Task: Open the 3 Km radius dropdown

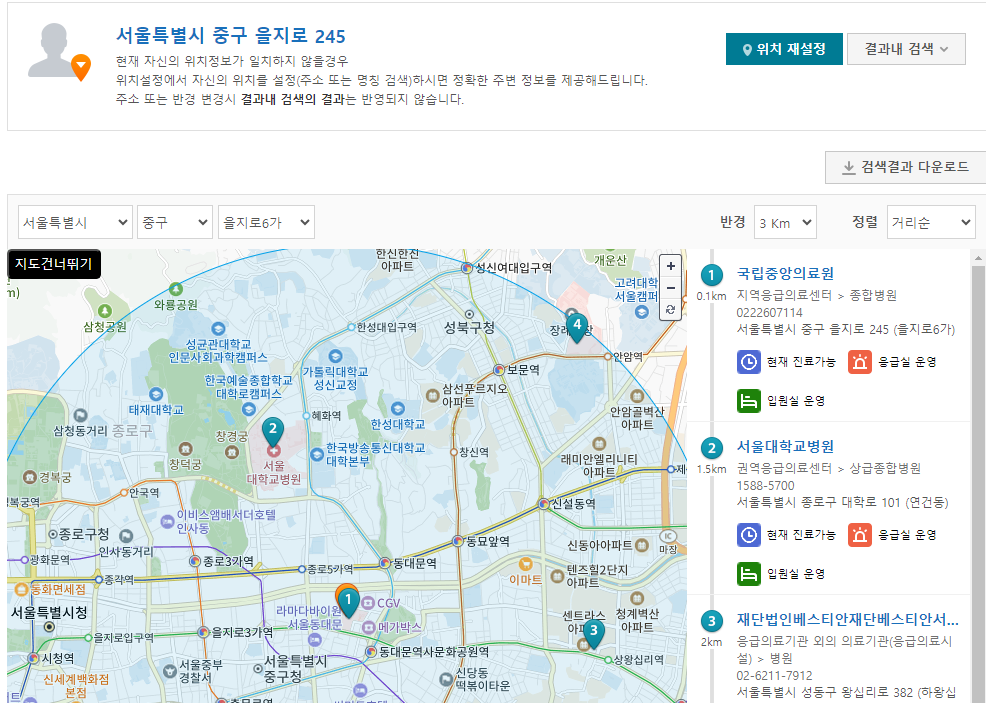Action: (785, 223)
